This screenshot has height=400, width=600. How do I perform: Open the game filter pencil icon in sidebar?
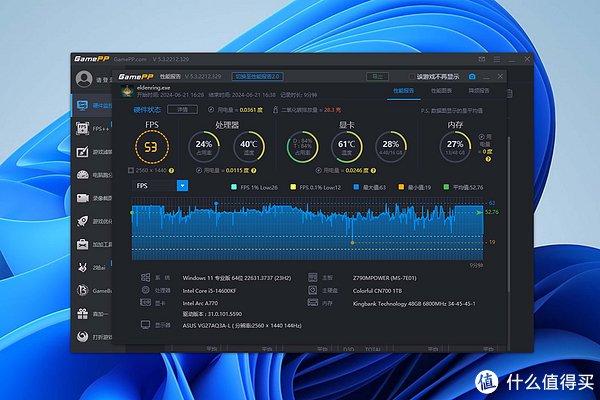(83, 152)
